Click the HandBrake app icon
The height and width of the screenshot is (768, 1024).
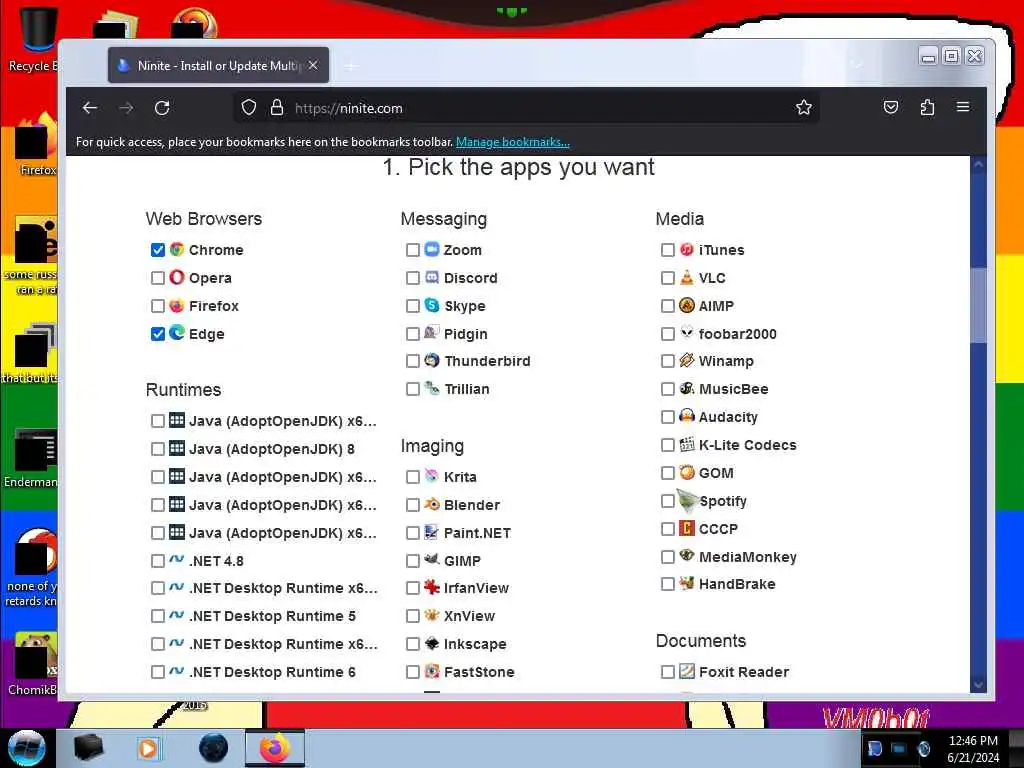point(686,583)
